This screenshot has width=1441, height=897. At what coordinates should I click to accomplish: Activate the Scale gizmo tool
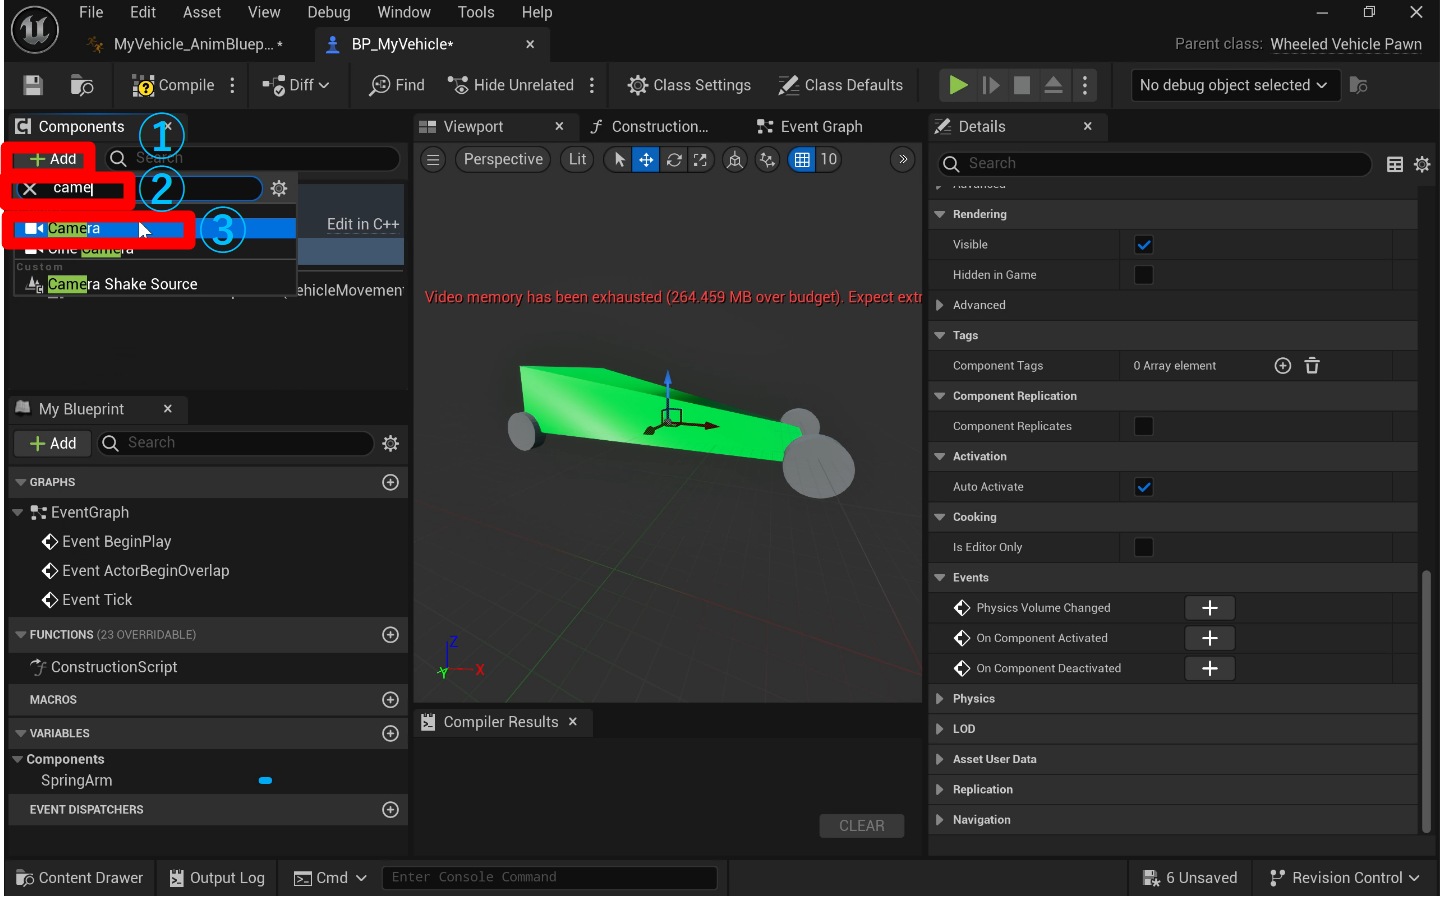point(700,159)
